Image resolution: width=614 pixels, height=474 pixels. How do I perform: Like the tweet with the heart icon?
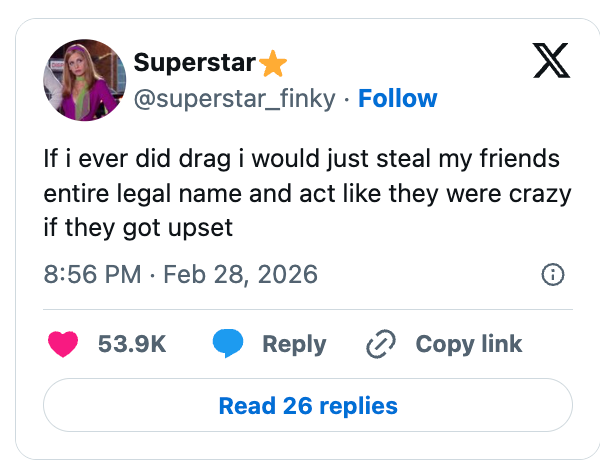click(x=64, y=344)
